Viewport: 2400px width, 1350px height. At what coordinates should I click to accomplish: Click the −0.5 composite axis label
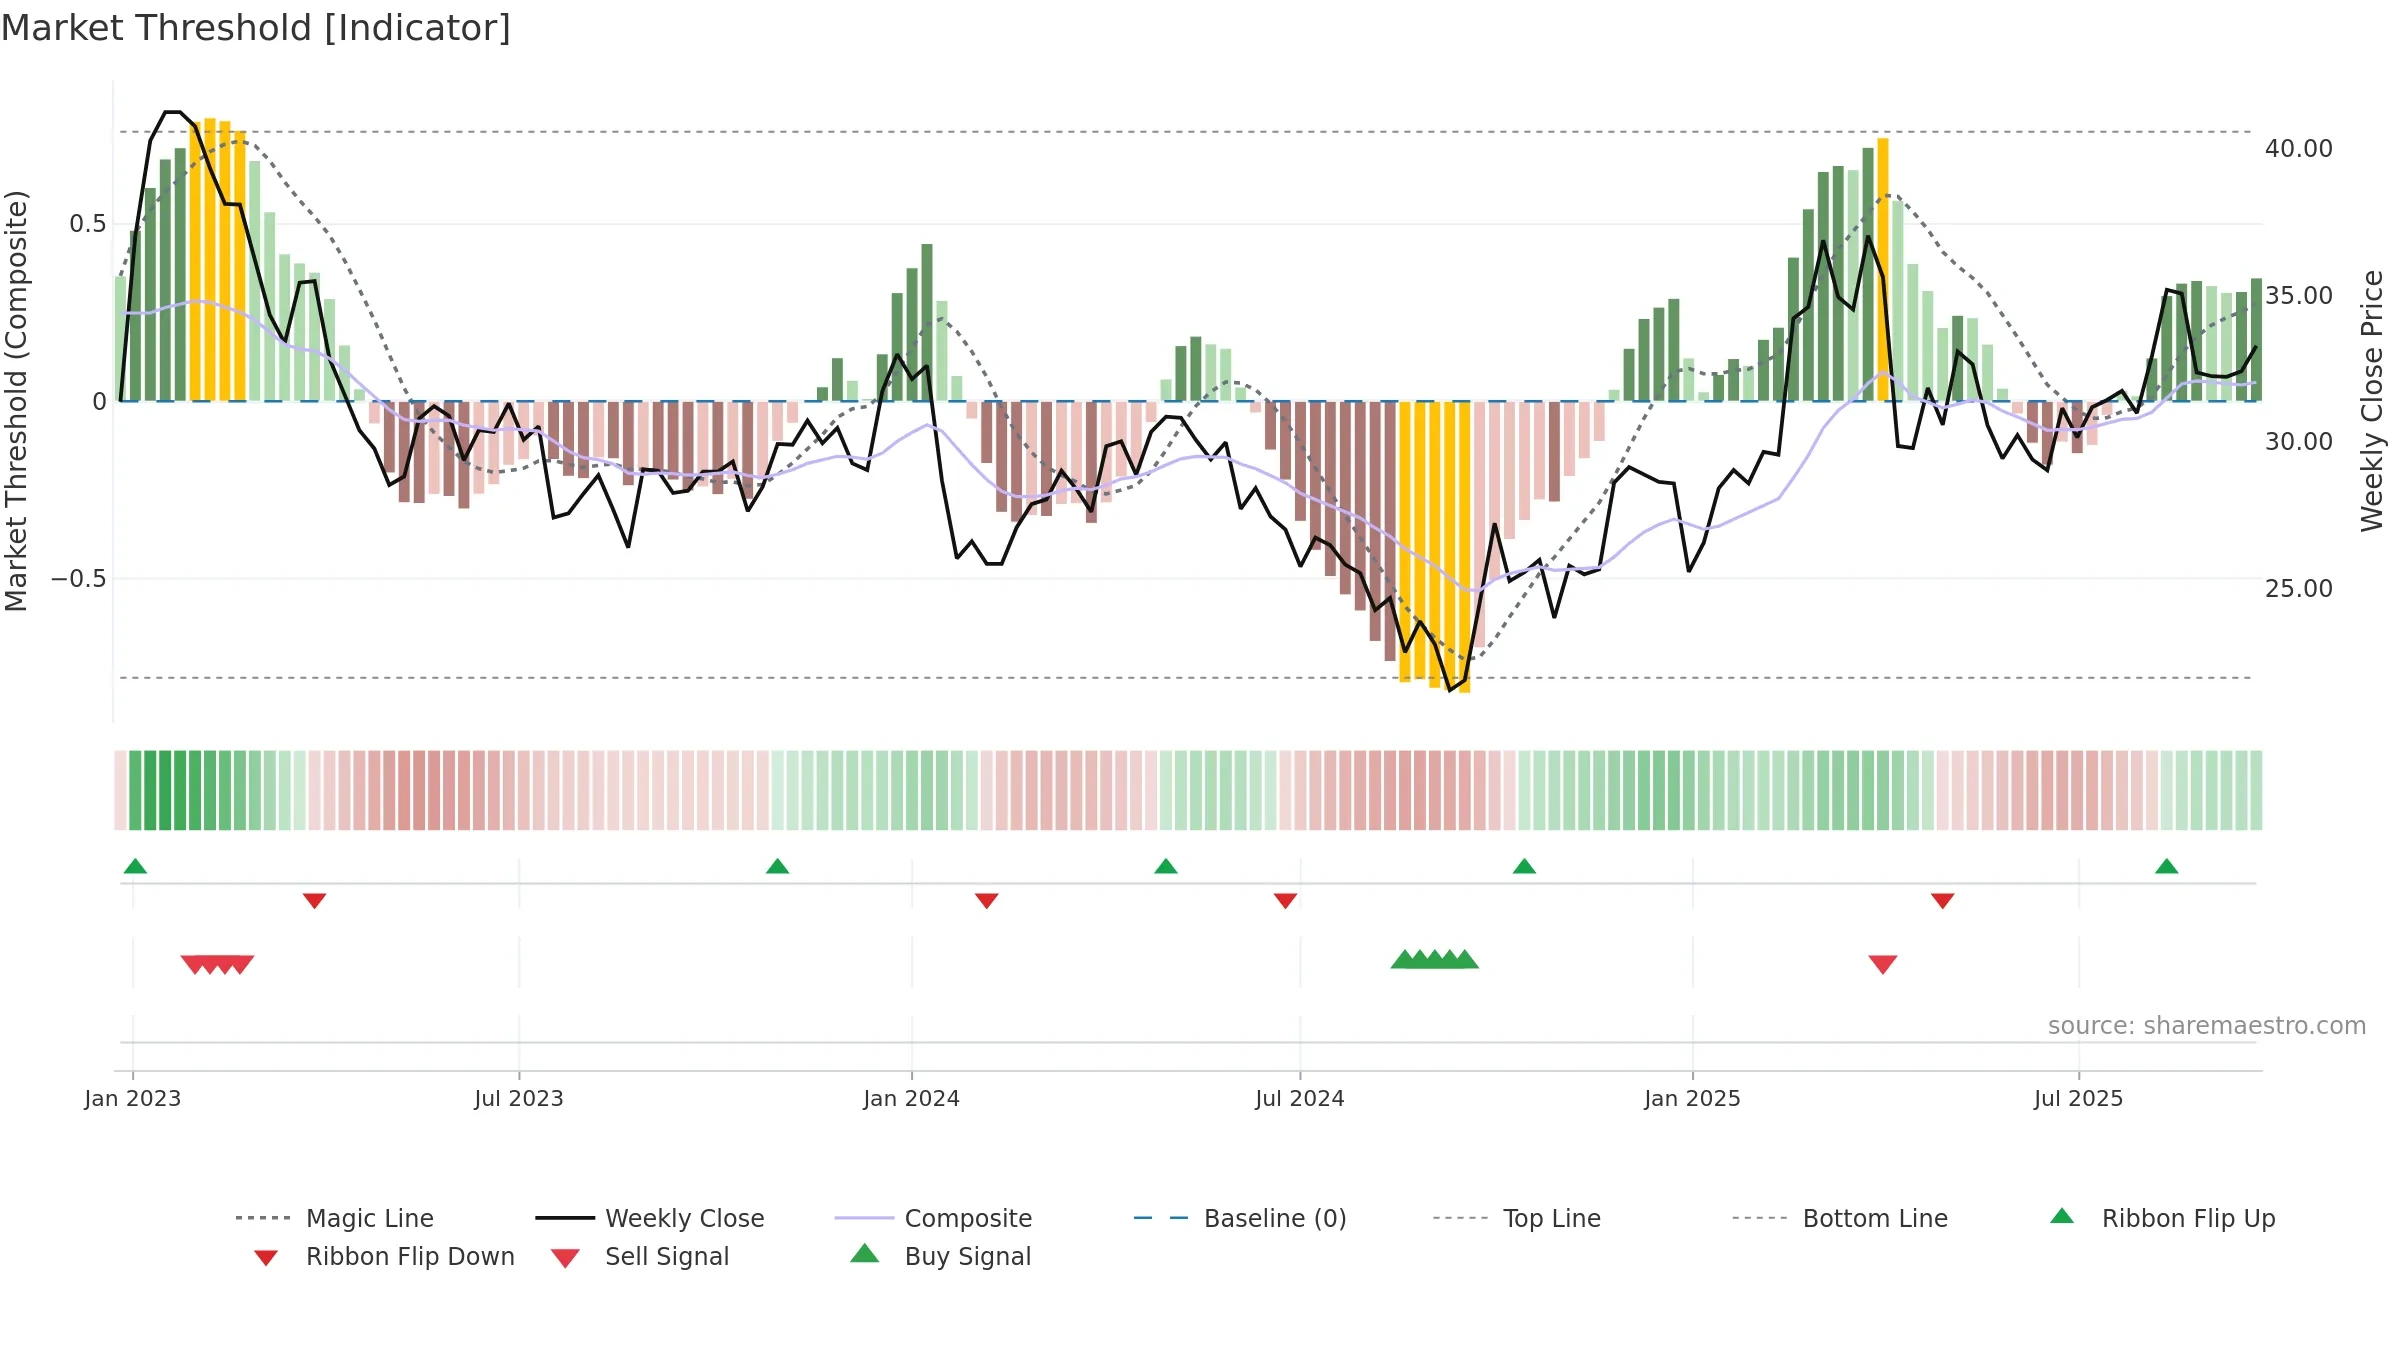[x=79, y=579]
